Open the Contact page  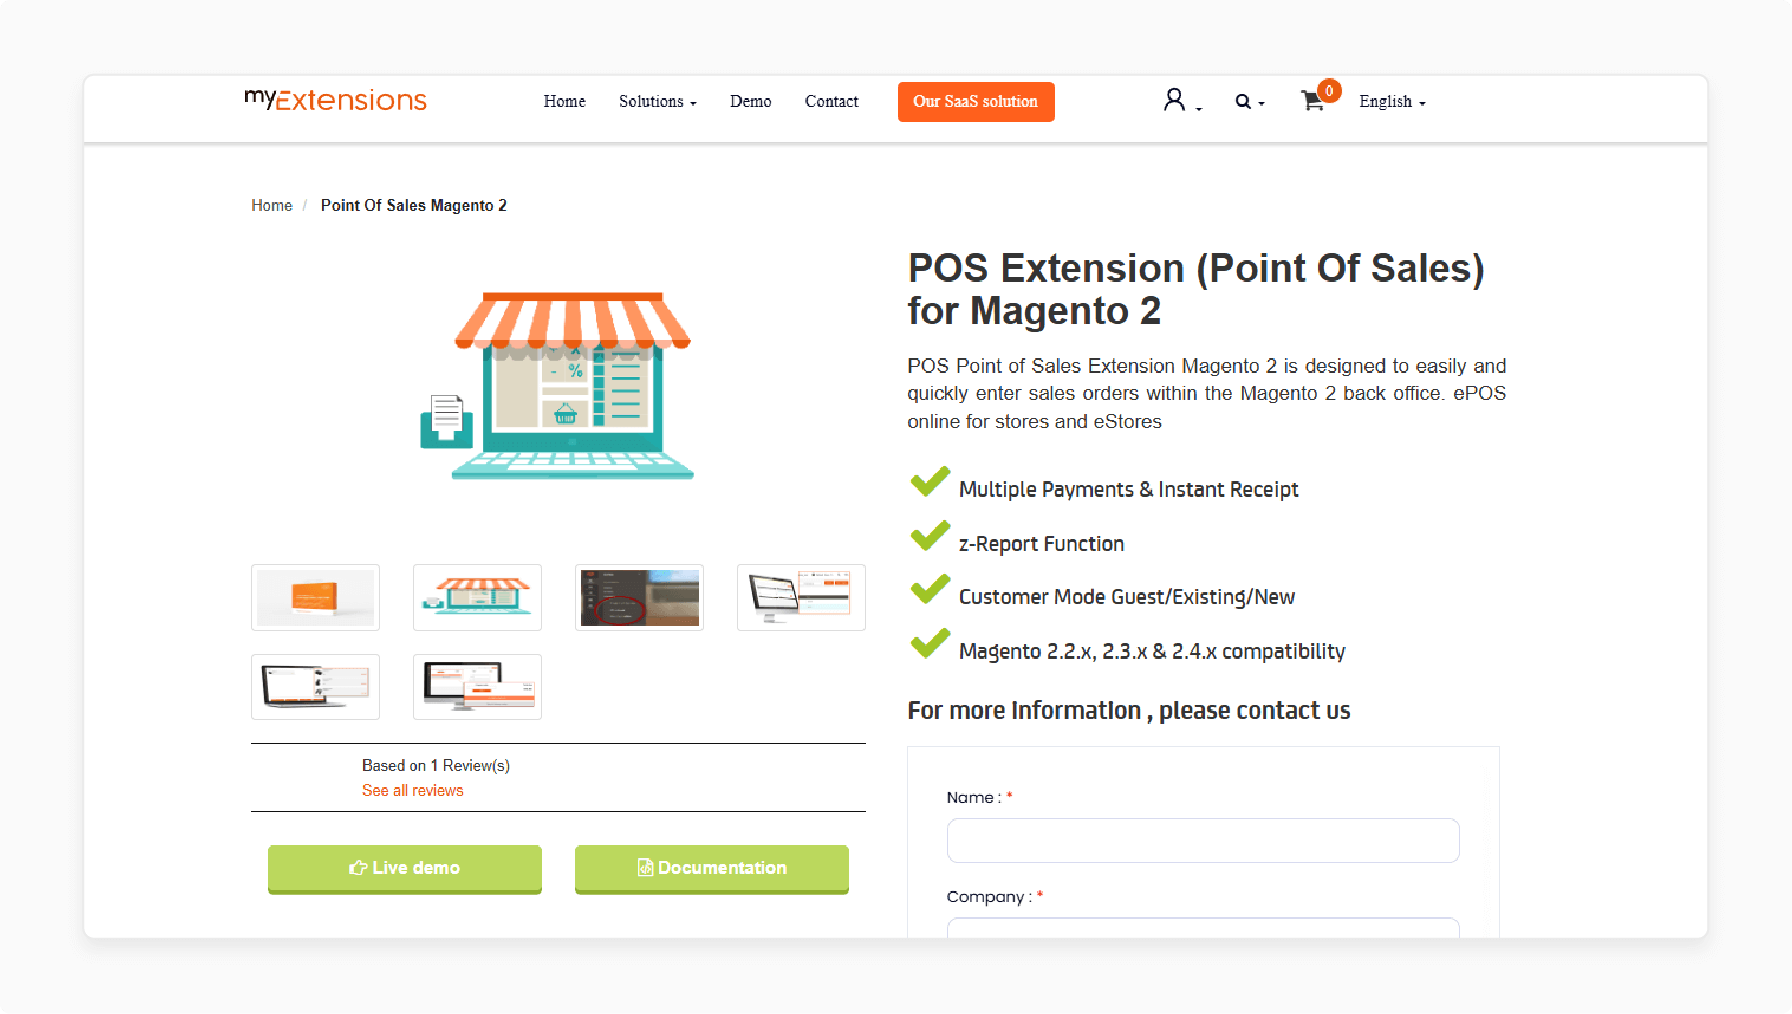click(831, 101)
